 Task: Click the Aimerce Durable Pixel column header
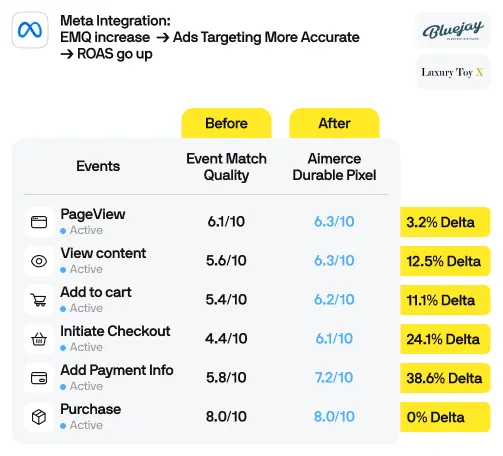coord(334,167)
